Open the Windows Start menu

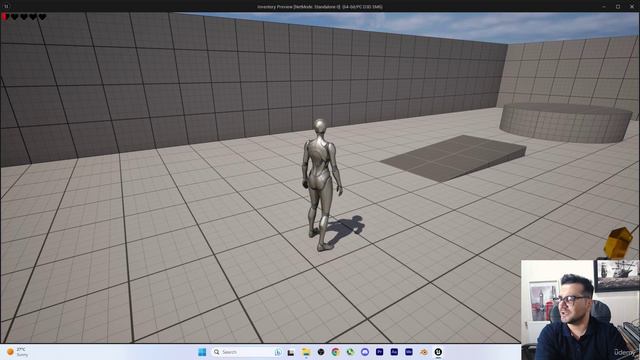(x=202, y=352)
